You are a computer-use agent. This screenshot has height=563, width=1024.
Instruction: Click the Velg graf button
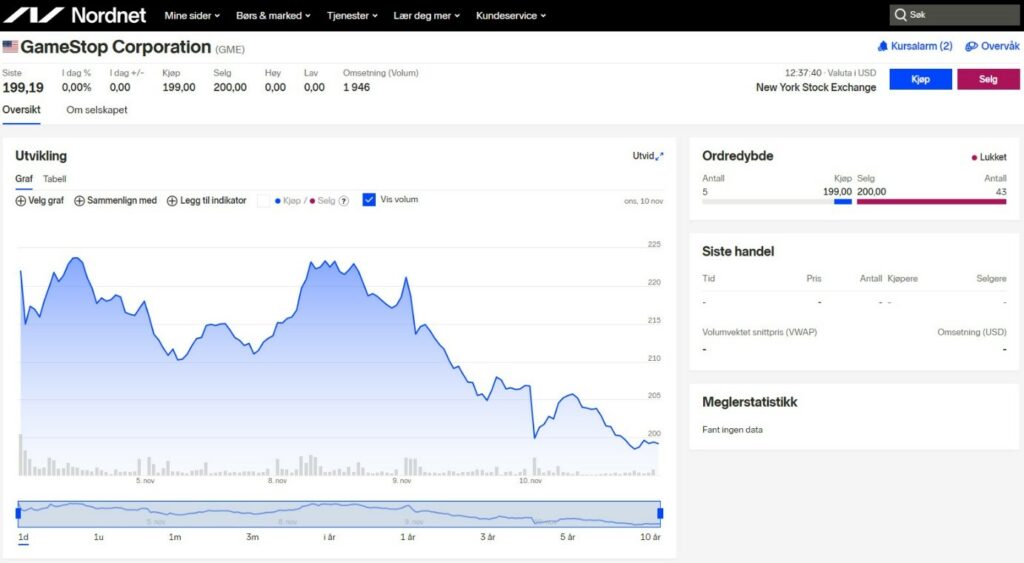(39, 201)
